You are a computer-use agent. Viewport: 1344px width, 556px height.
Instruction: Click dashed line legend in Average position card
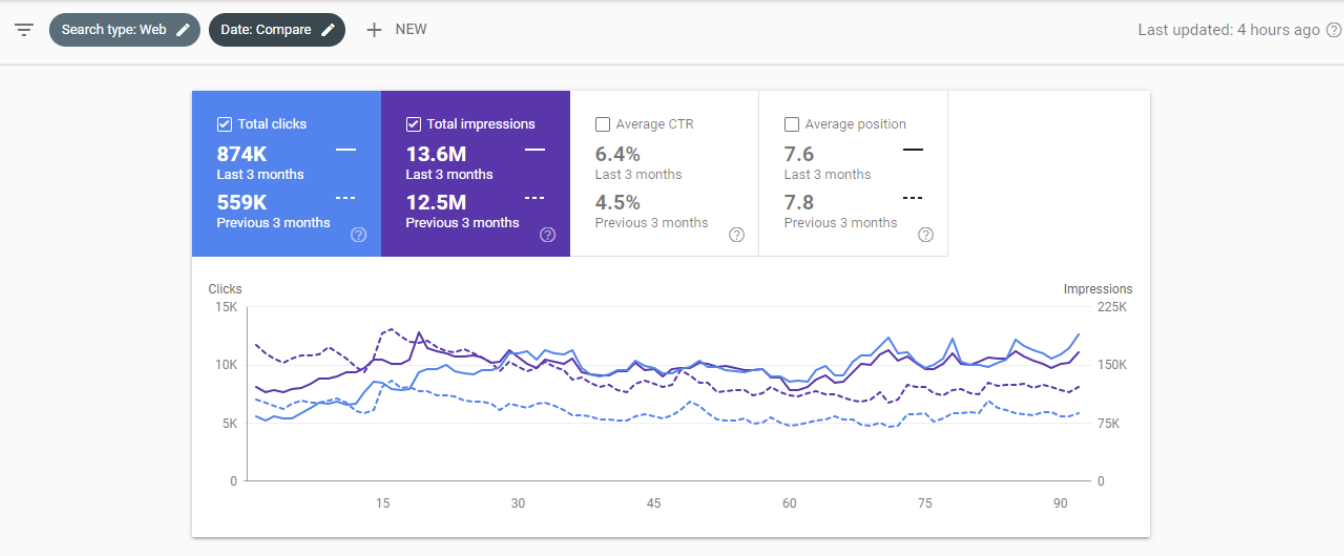click(x=912, y=198)
